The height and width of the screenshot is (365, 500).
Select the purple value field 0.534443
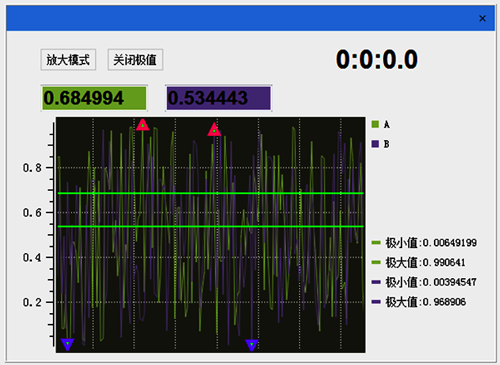[x=219, y=98]
